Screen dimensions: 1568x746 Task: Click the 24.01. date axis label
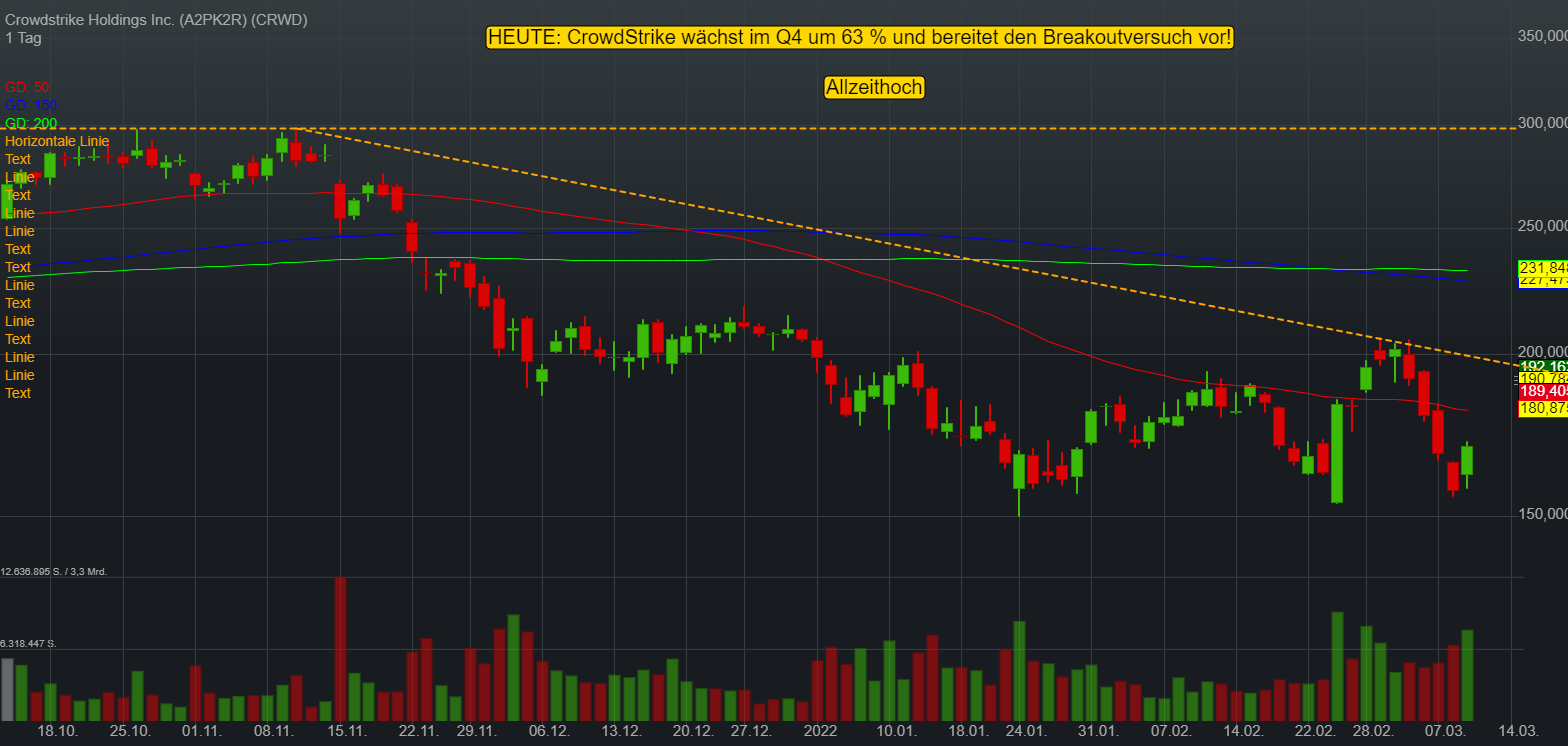[1026, 732]
